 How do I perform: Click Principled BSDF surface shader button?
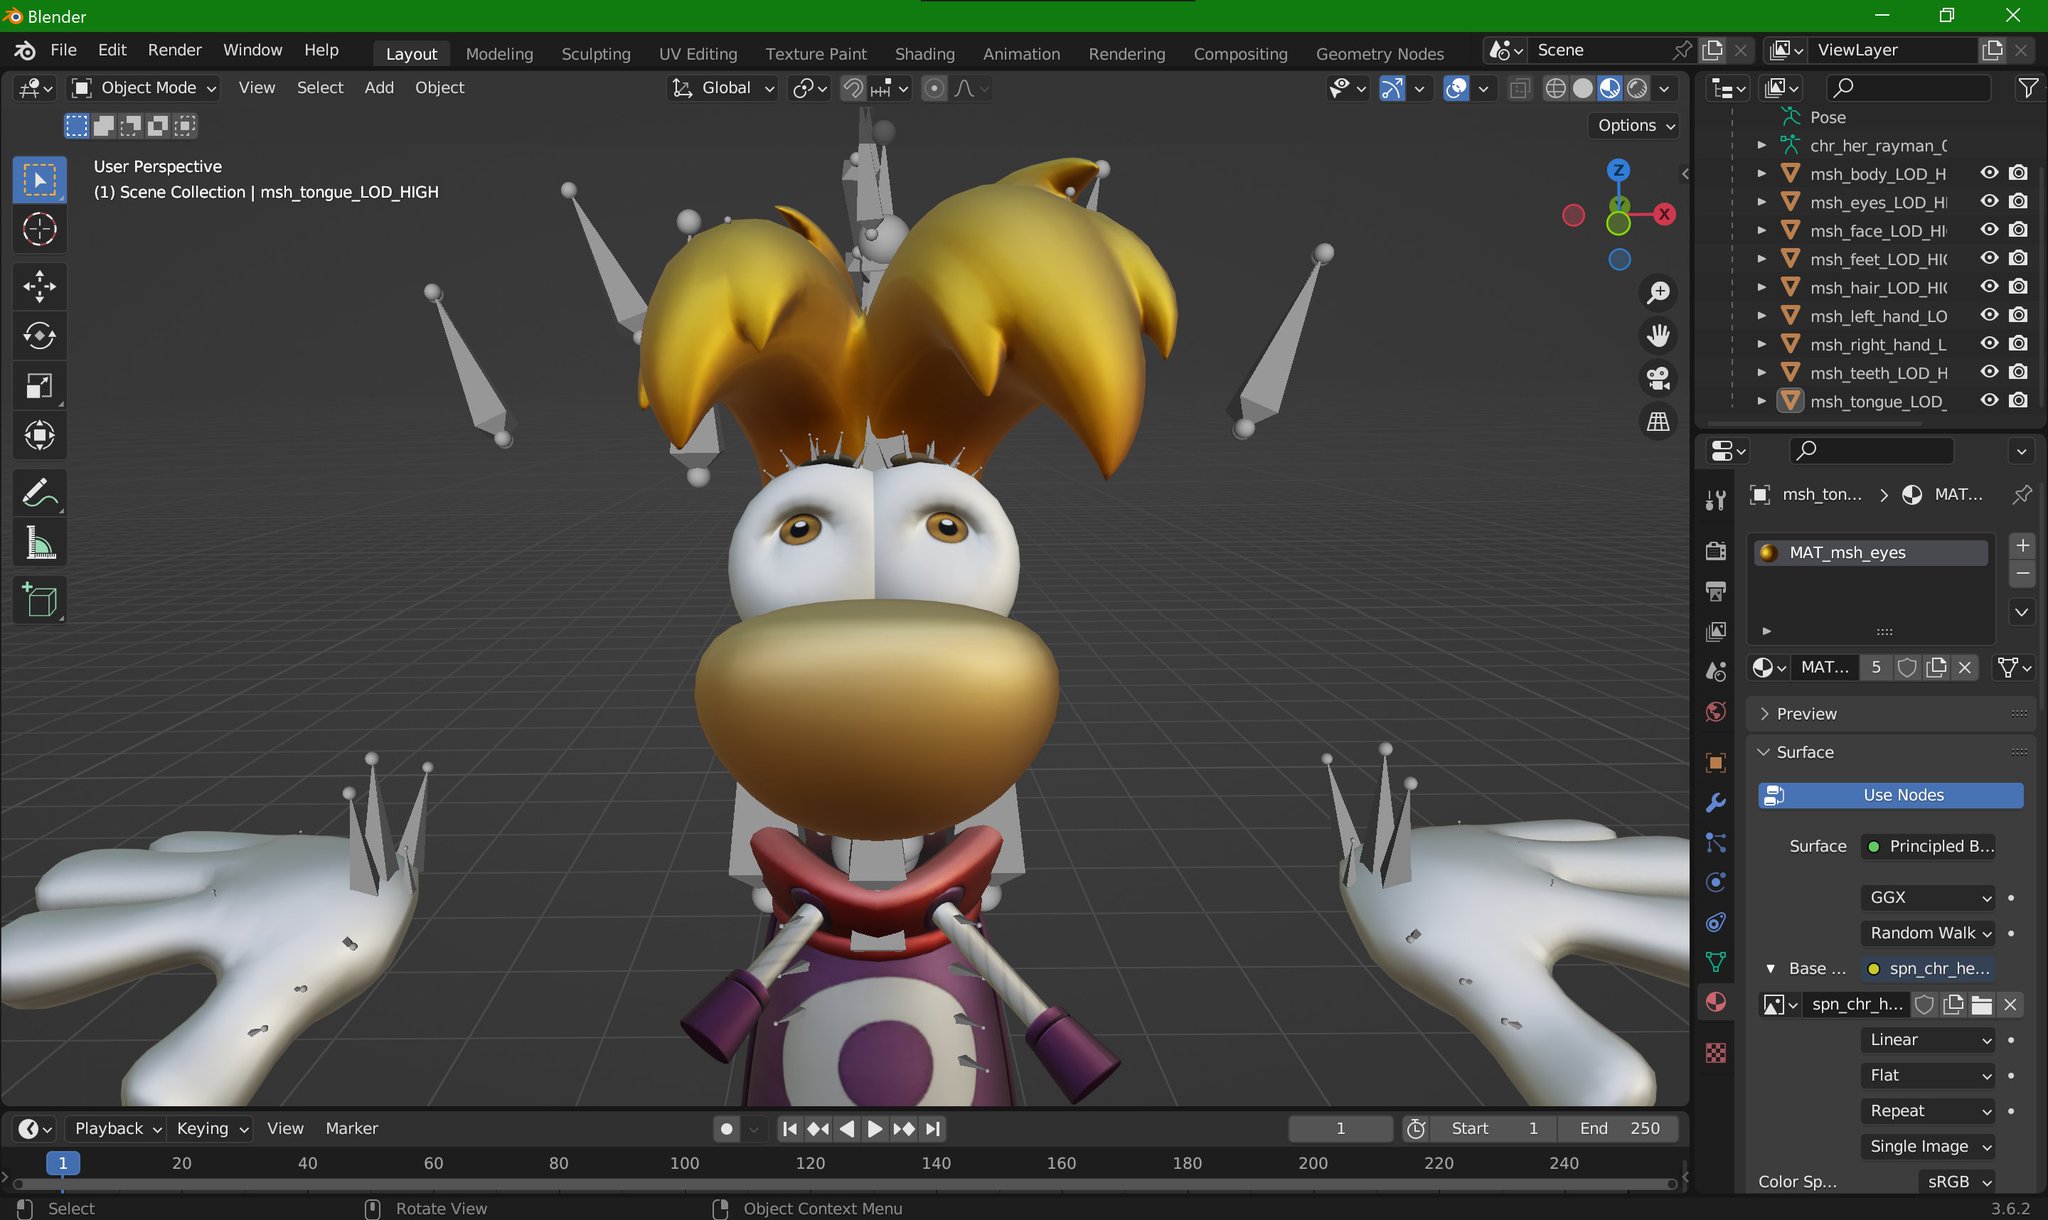pos(1927,846)
